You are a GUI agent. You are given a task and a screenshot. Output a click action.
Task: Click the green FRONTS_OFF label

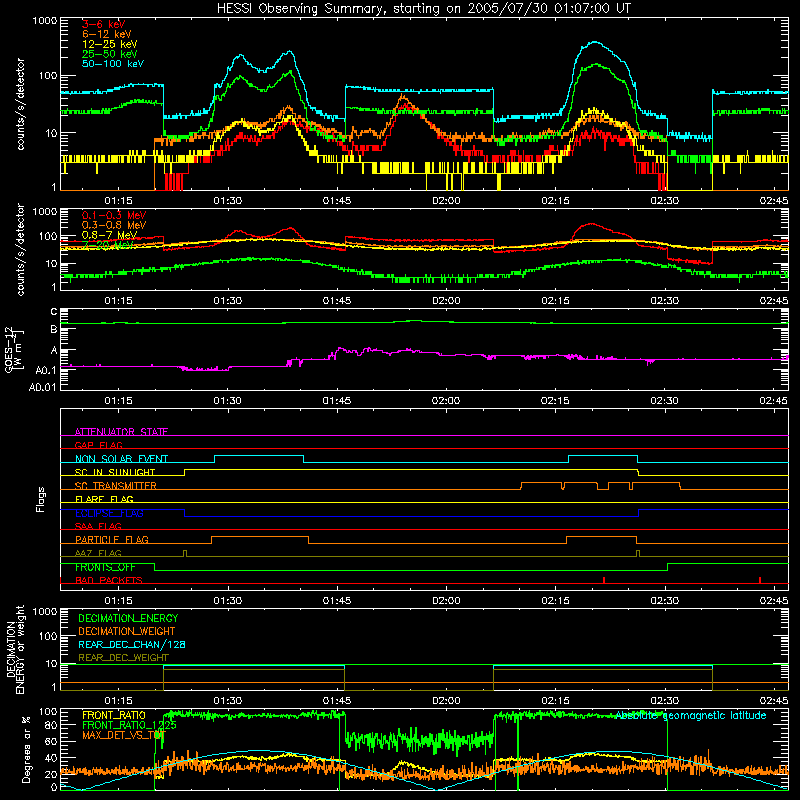tap(105, 567)
